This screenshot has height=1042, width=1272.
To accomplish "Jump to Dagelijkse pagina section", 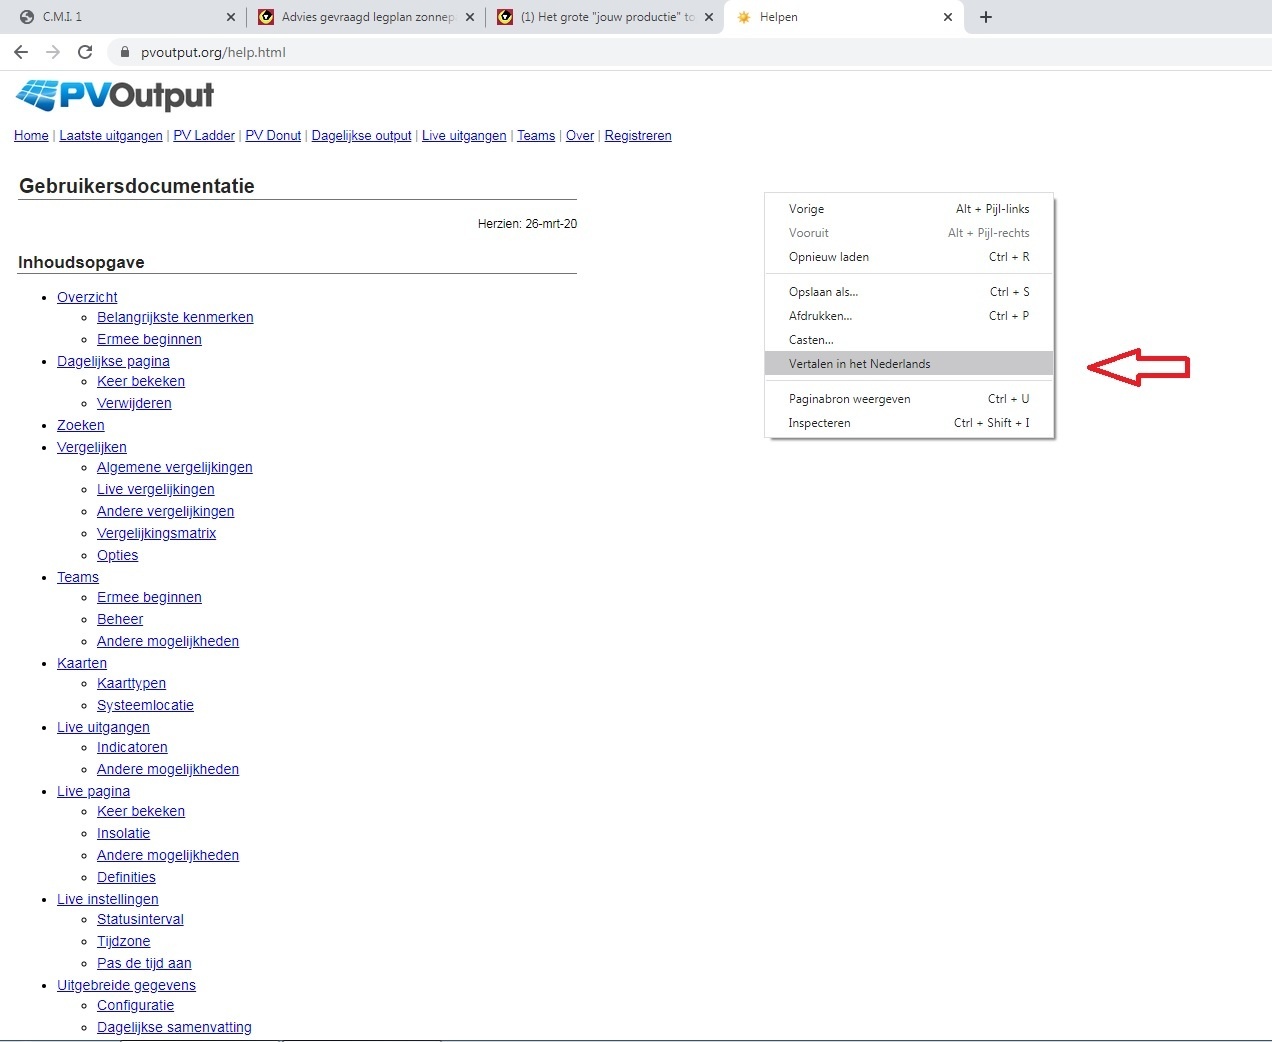I will click(113, 361).
